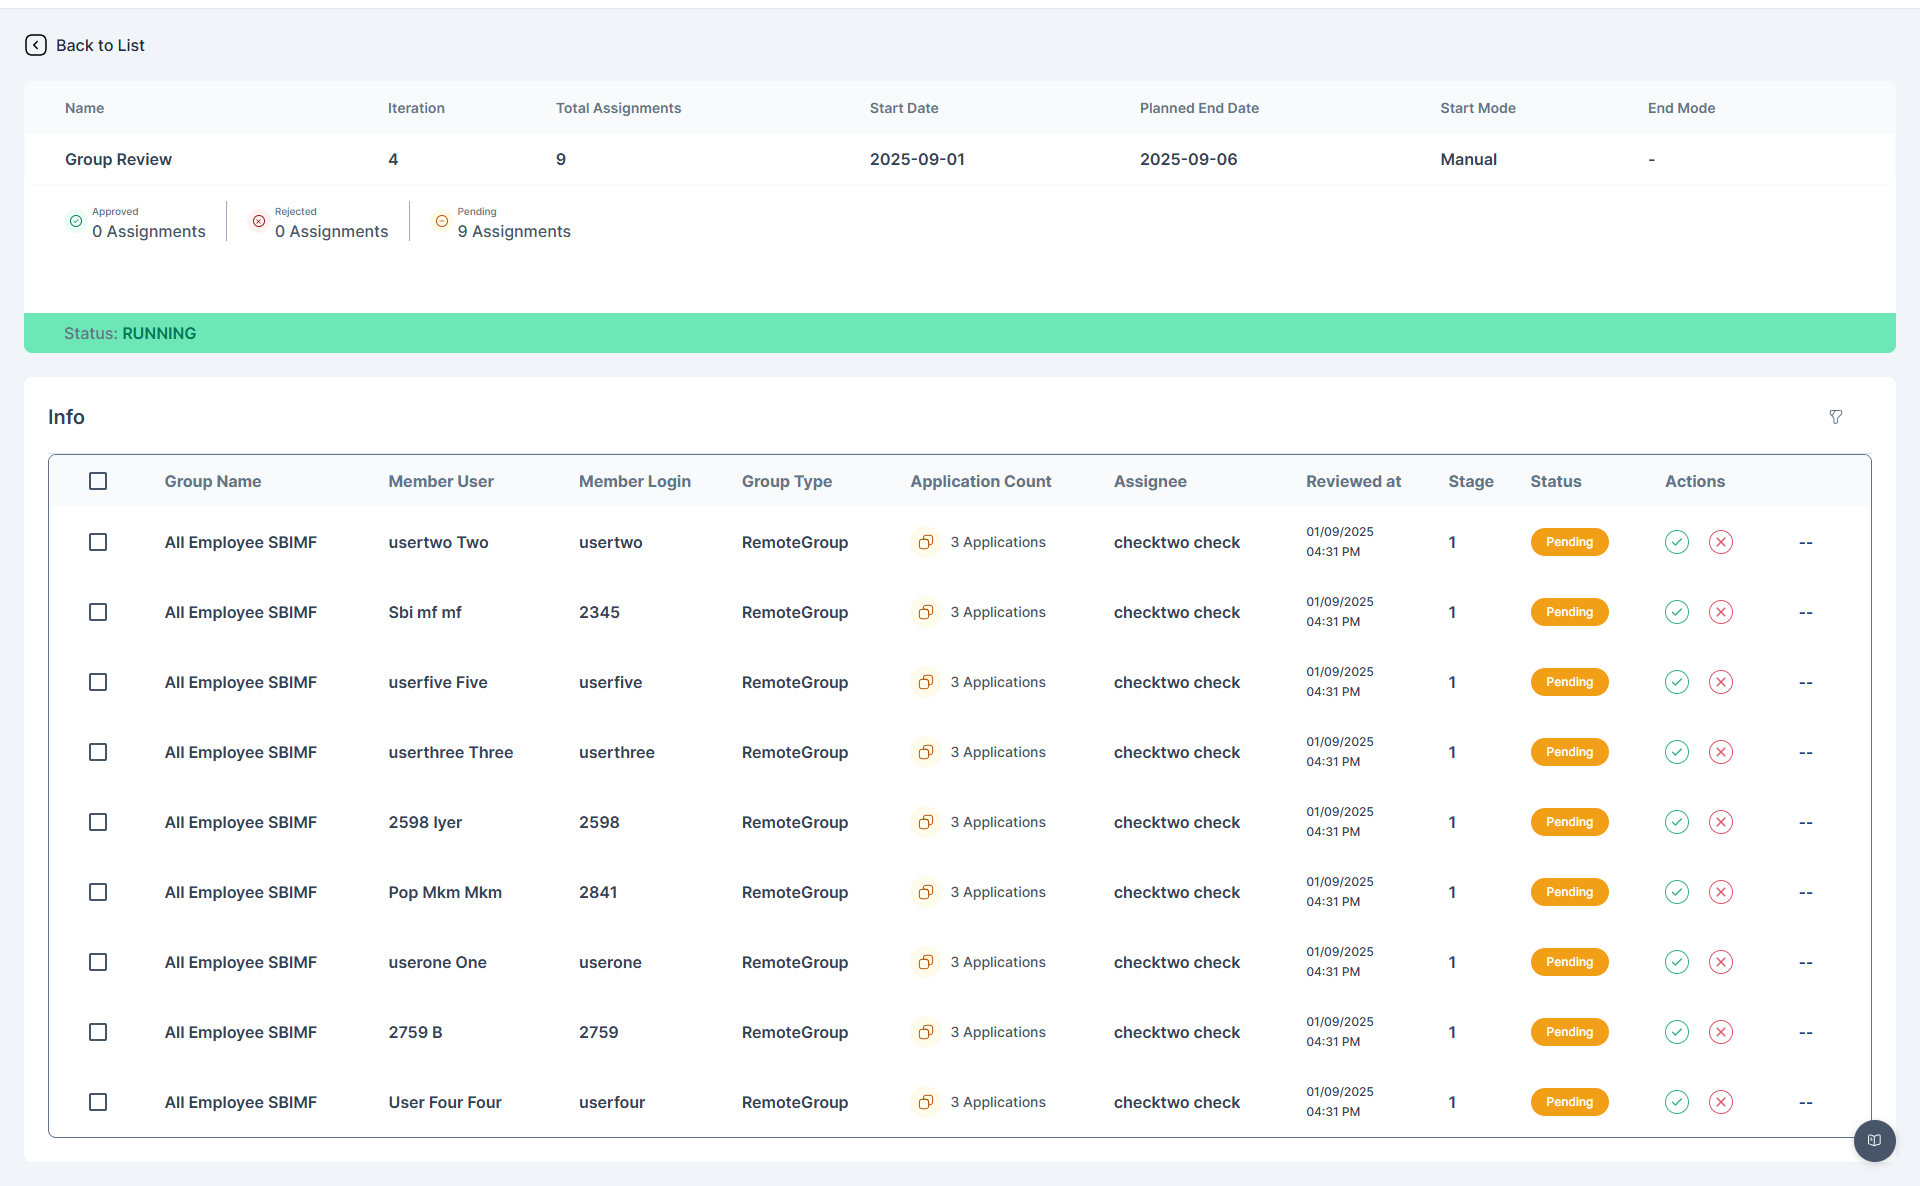Approve the Pop Mkm Mkm assignment

point(1677,892)
